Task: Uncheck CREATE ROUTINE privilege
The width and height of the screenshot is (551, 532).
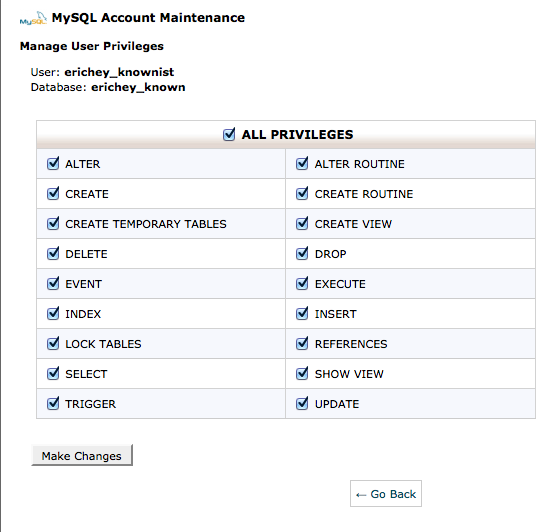Action: tap(302, 194)
